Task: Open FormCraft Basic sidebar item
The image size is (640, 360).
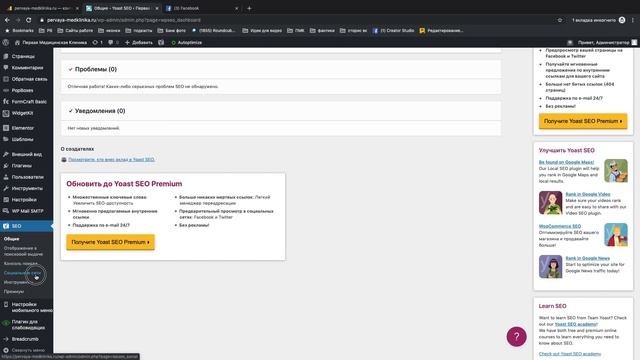Action: pos(29,102)
